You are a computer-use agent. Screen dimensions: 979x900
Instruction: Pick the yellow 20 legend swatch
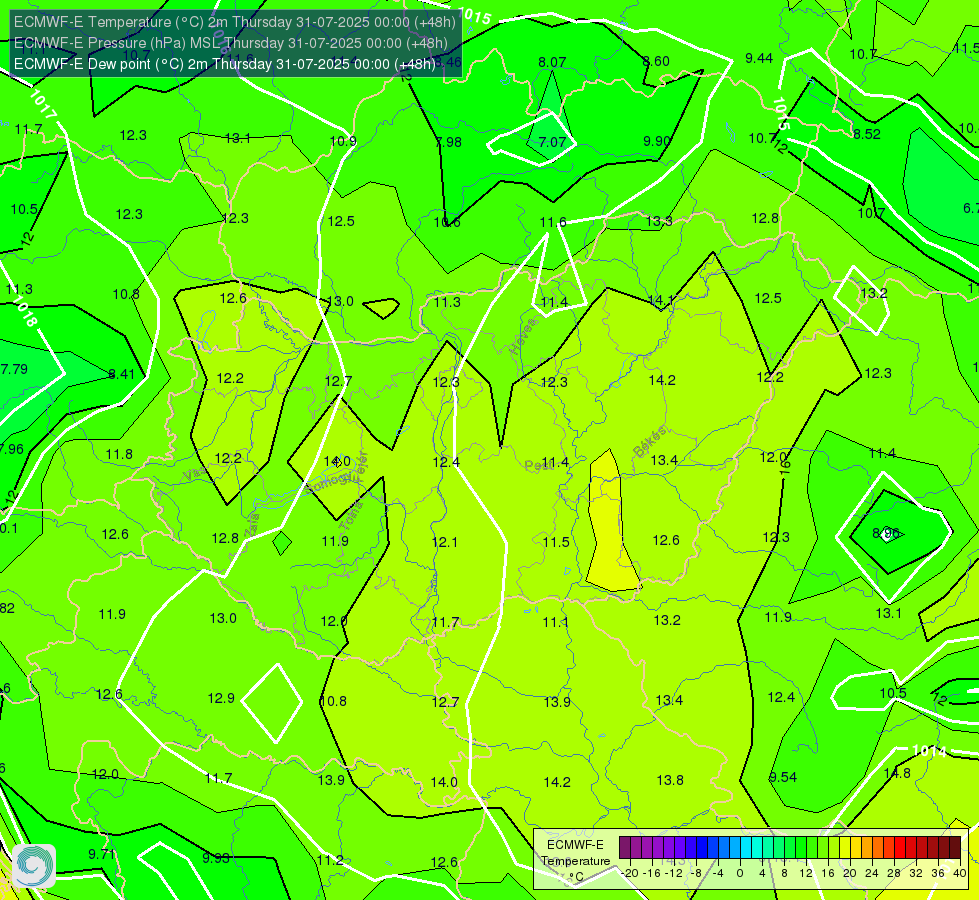coord(845,848)
